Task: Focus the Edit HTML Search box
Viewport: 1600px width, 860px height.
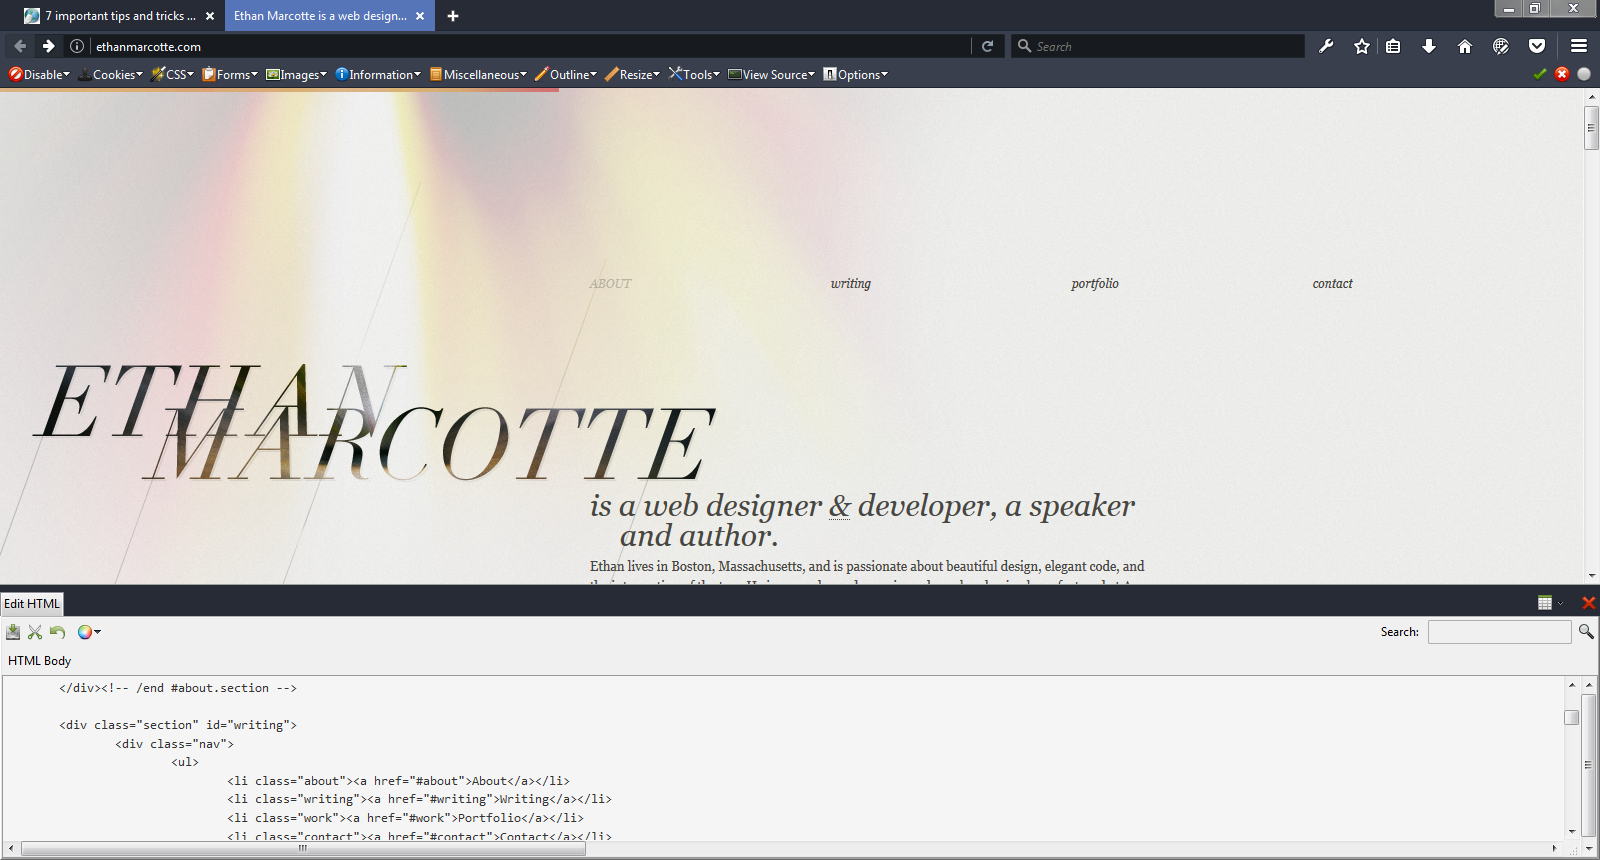Action: (x=1500, y=632)
